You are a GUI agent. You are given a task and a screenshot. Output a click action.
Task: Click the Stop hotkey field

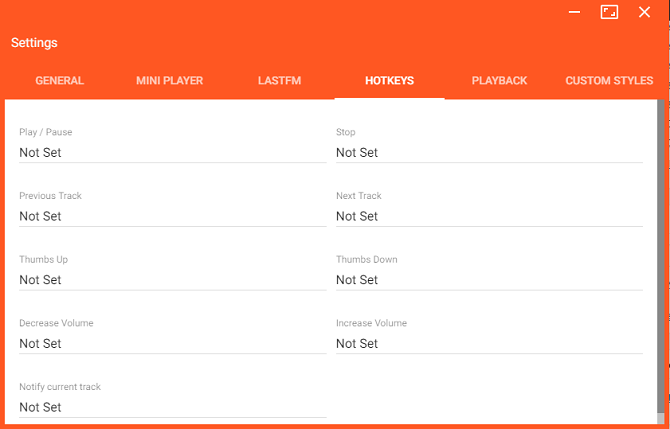pyautogui.click(x=489, y=153)
